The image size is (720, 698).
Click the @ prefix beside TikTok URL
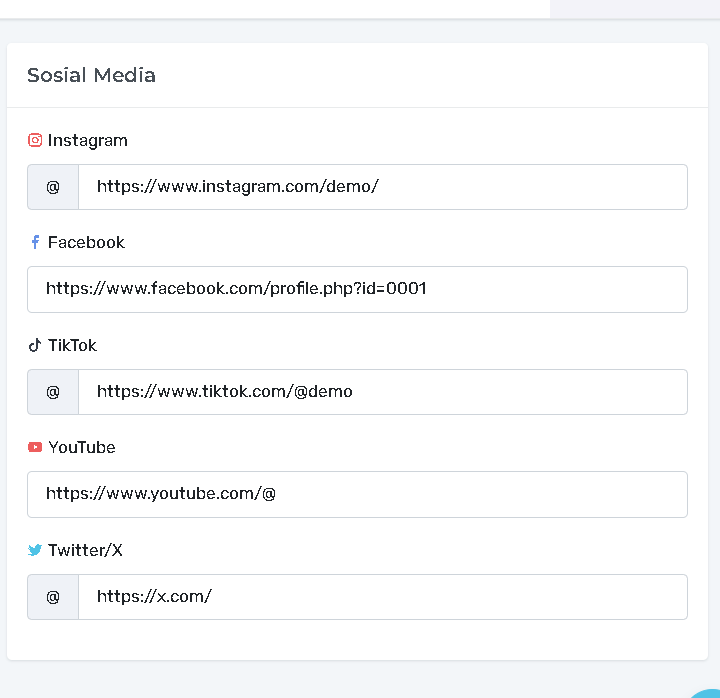53,392
